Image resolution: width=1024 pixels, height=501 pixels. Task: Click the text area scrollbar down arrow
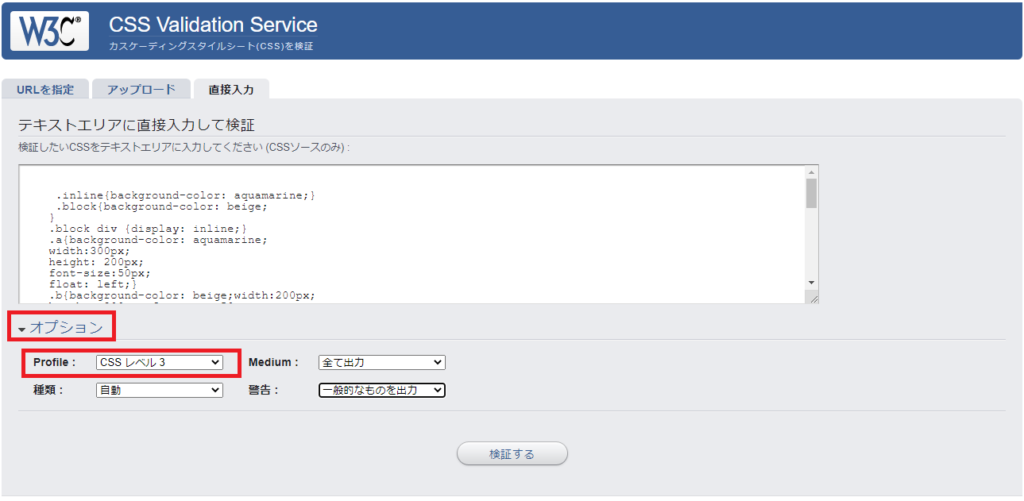click(811, 283)
